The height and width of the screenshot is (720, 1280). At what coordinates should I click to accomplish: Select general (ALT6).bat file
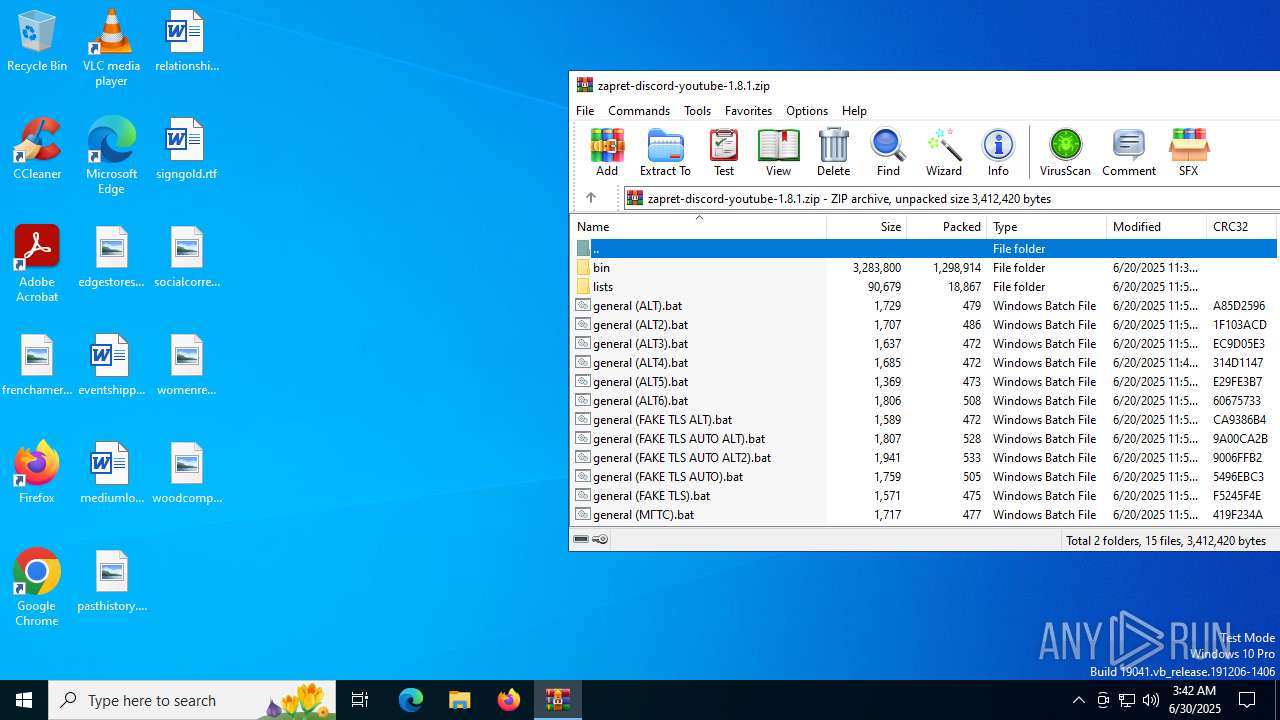coord(924,401)
